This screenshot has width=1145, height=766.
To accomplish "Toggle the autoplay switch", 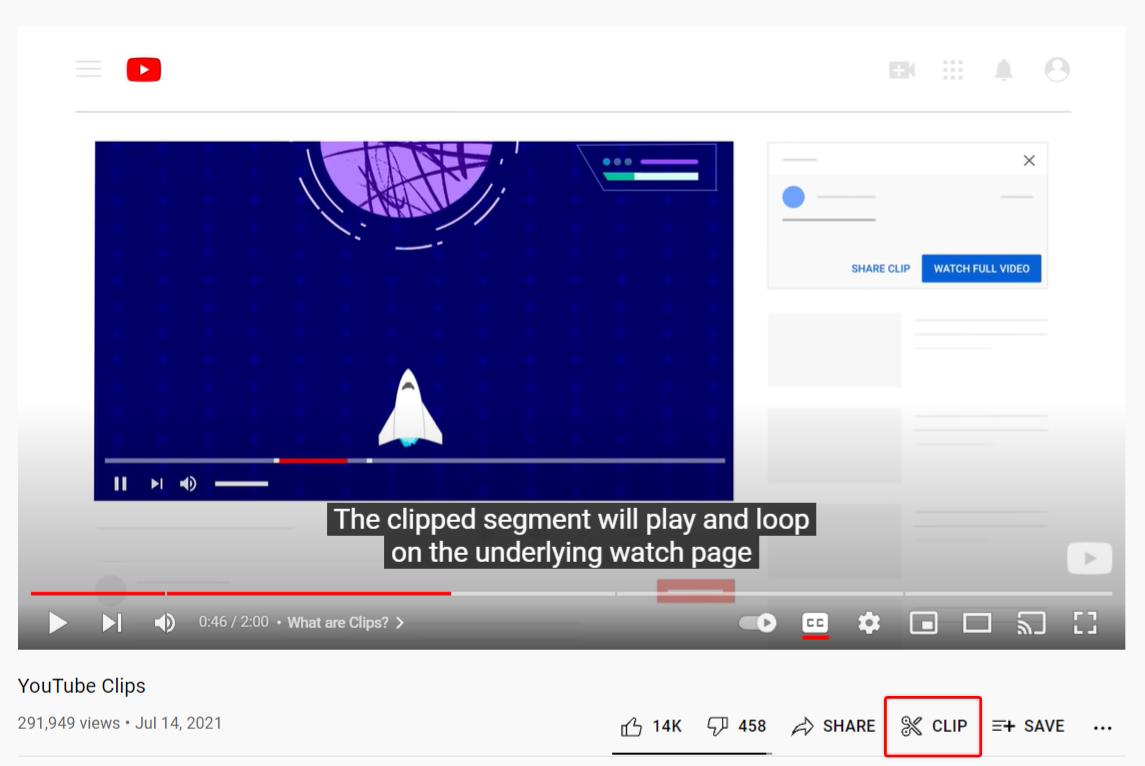I will pos(757,623).
